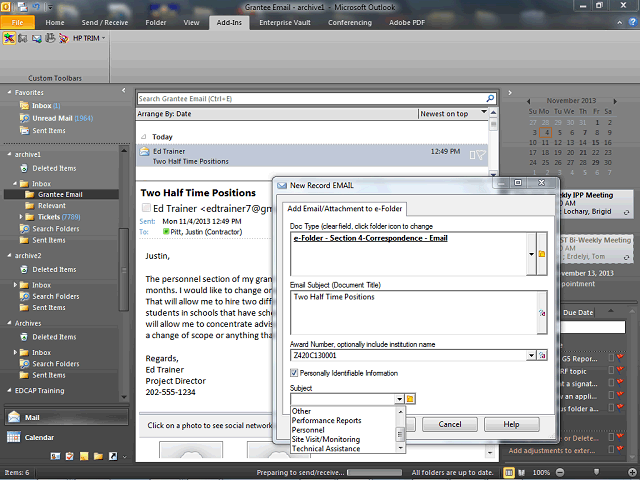Click the folder icon next to Subject dropdown
The image size is (640, 480).
click(x=411, y=399)
